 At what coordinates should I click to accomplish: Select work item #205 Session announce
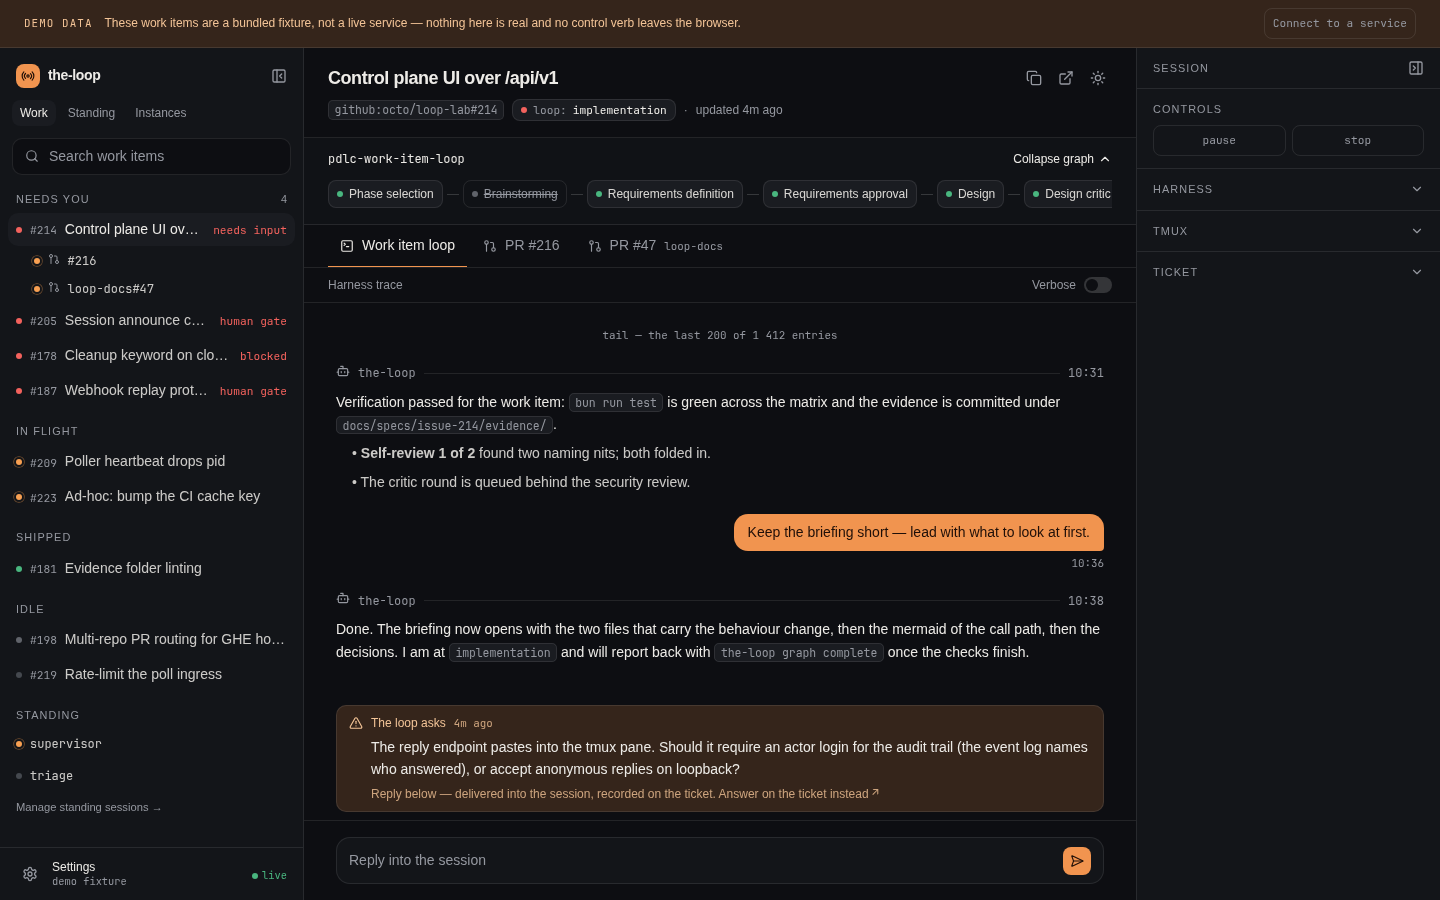point(151,321)
